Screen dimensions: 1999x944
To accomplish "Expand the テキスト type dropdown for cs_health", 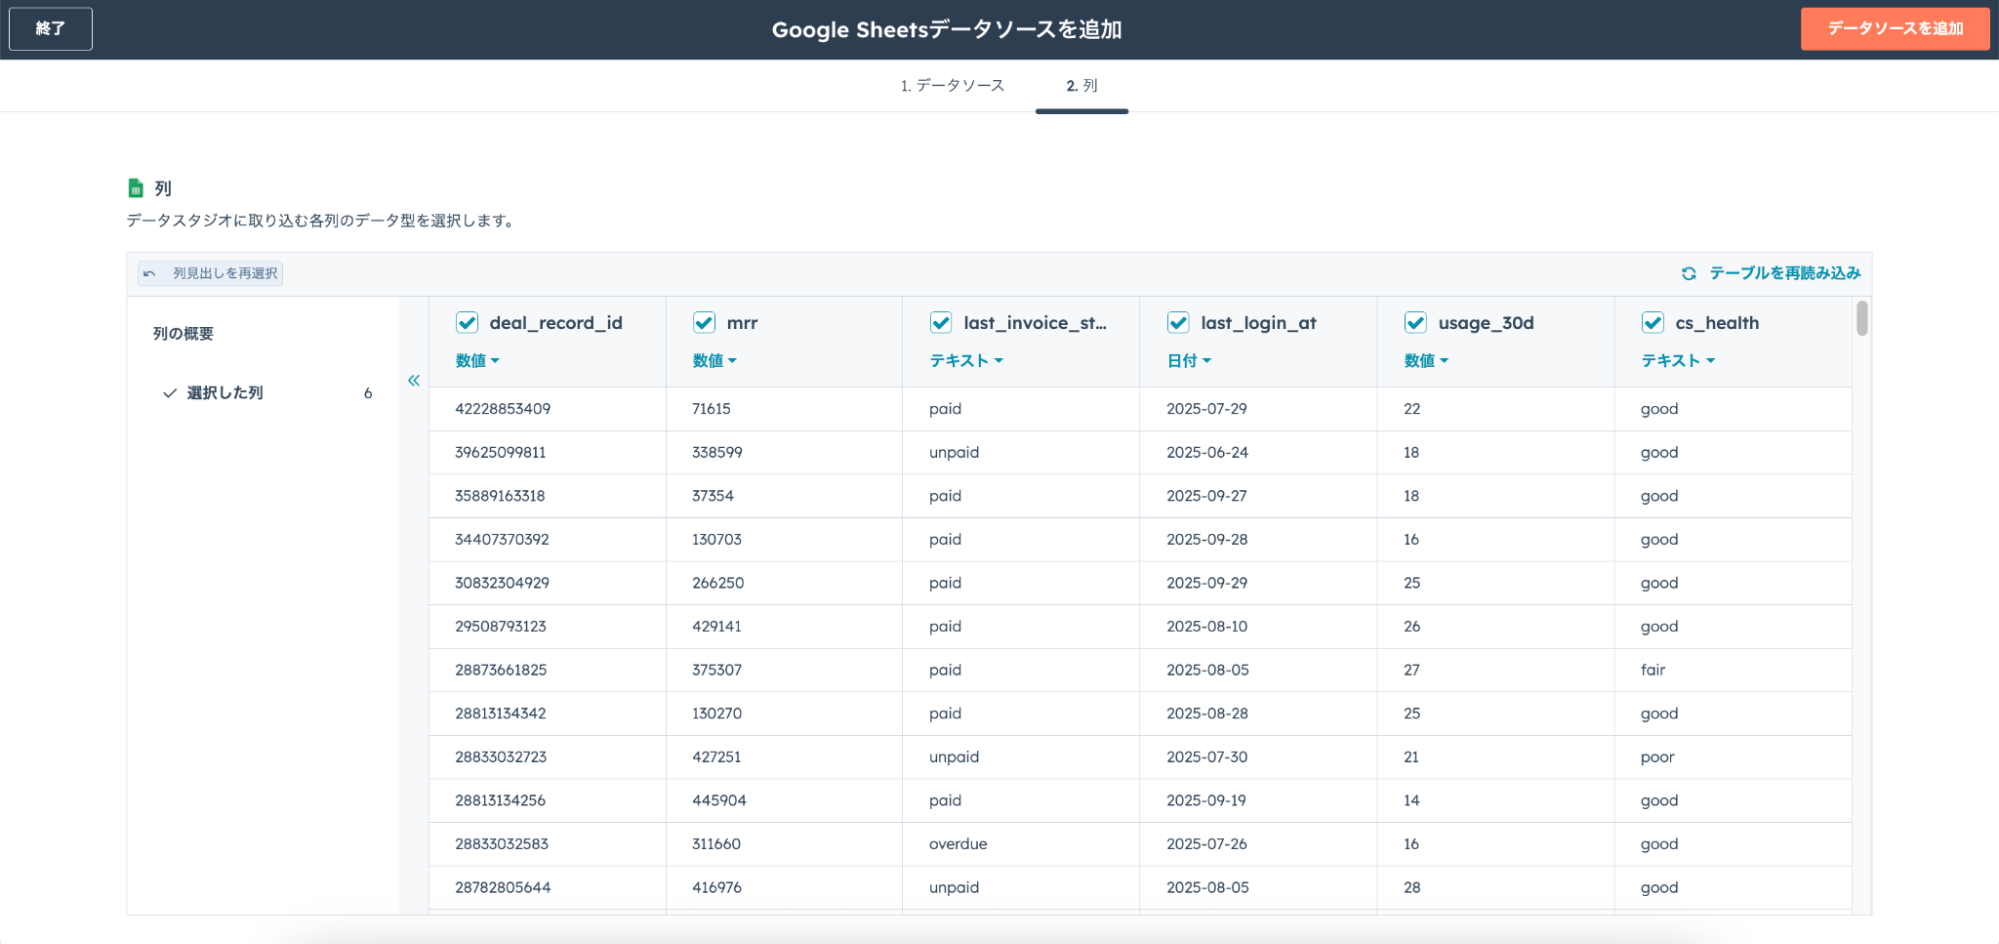I will pyautogui.click(x=1677, y=360).
